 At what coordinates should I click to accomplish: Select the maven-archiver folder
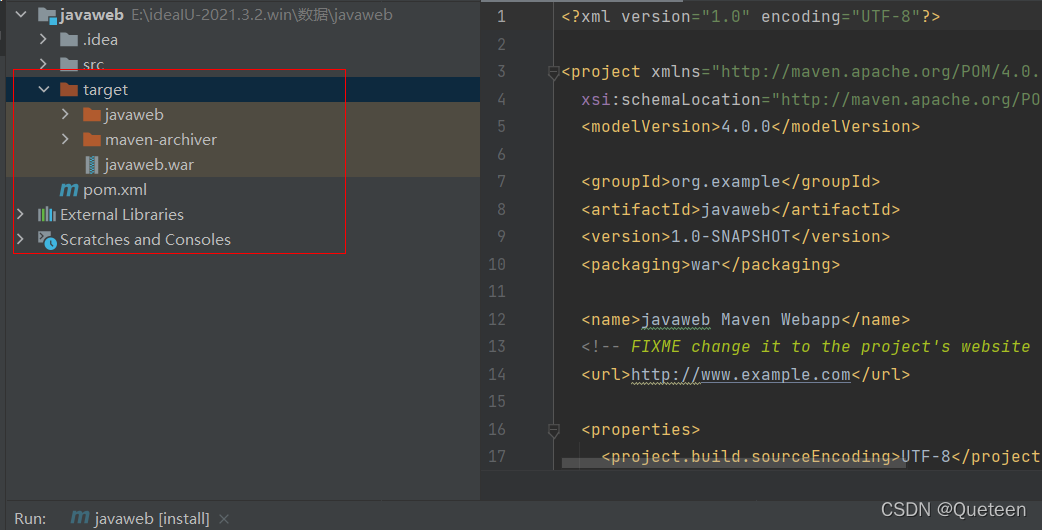(161, 139)
